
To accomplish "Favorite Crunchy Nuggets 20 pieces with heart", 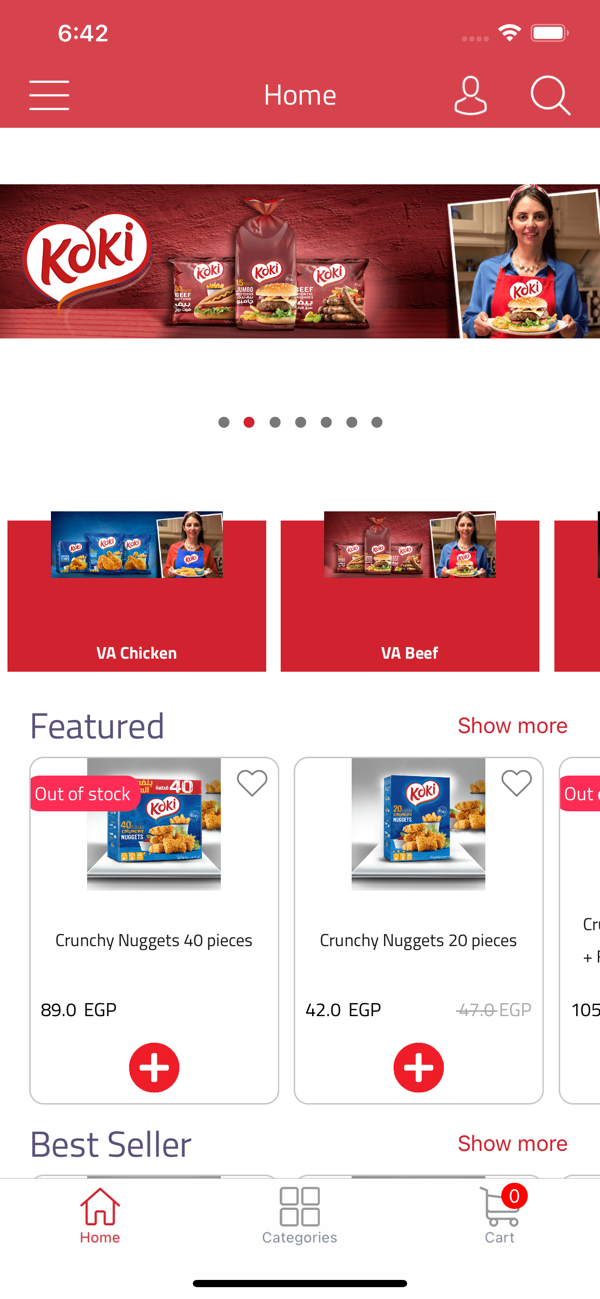I will pos(516,783).
